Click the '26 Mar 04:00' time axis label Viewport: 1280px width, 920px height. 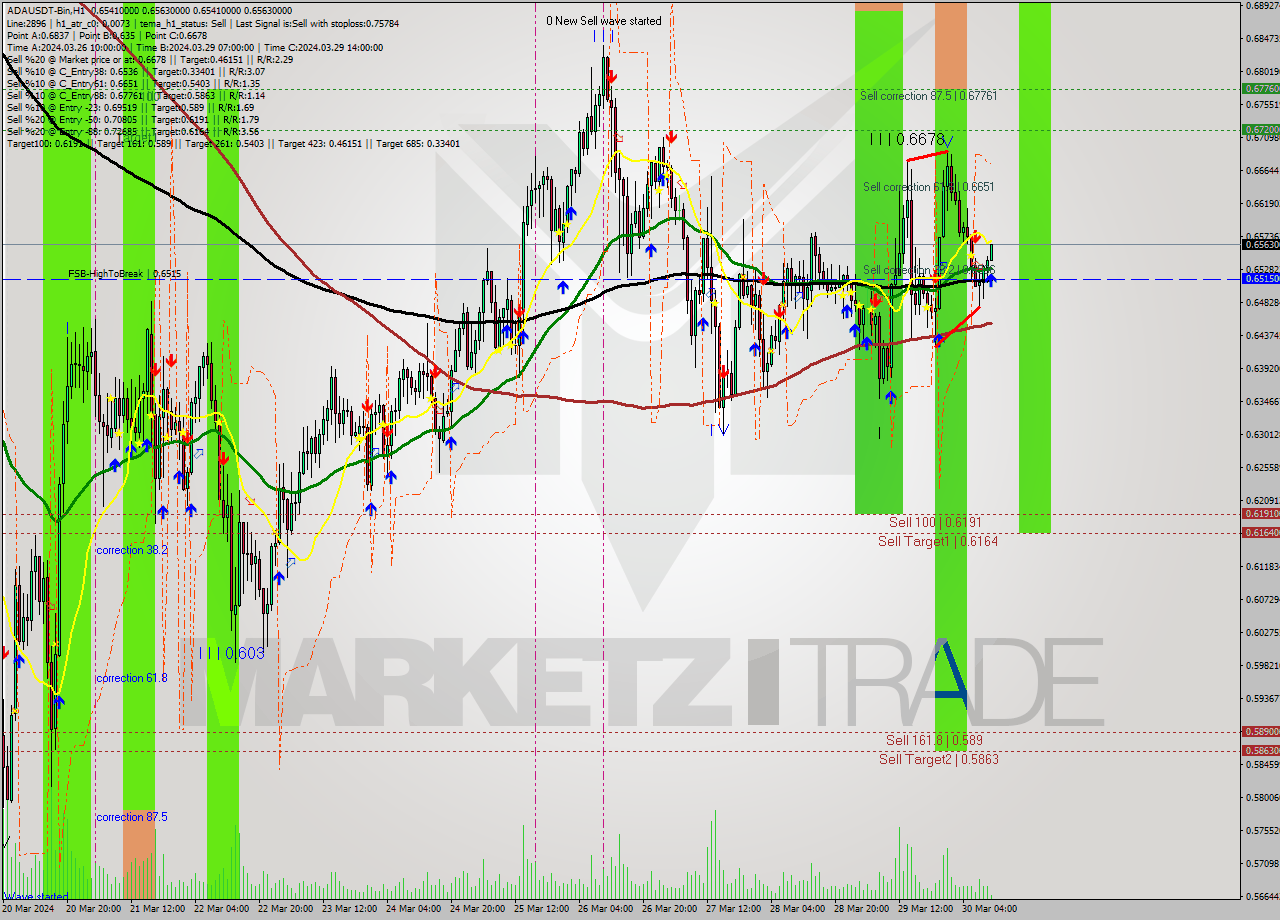click(x=605, y=909)
